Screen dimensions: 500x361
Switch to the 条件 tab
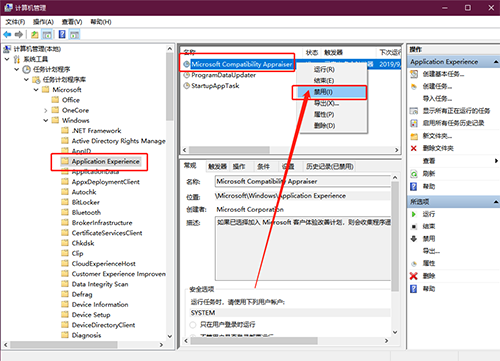263,166
